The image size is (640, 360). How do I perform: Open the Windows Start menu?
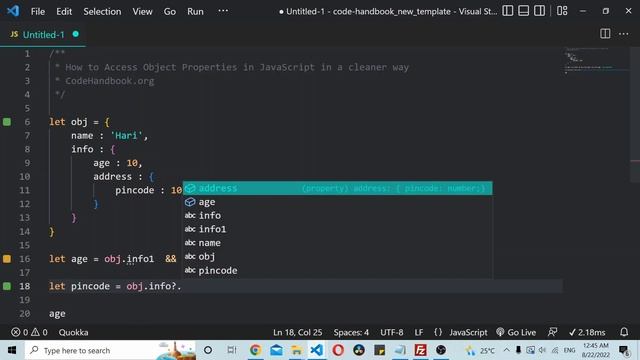(x=11, y=350)
